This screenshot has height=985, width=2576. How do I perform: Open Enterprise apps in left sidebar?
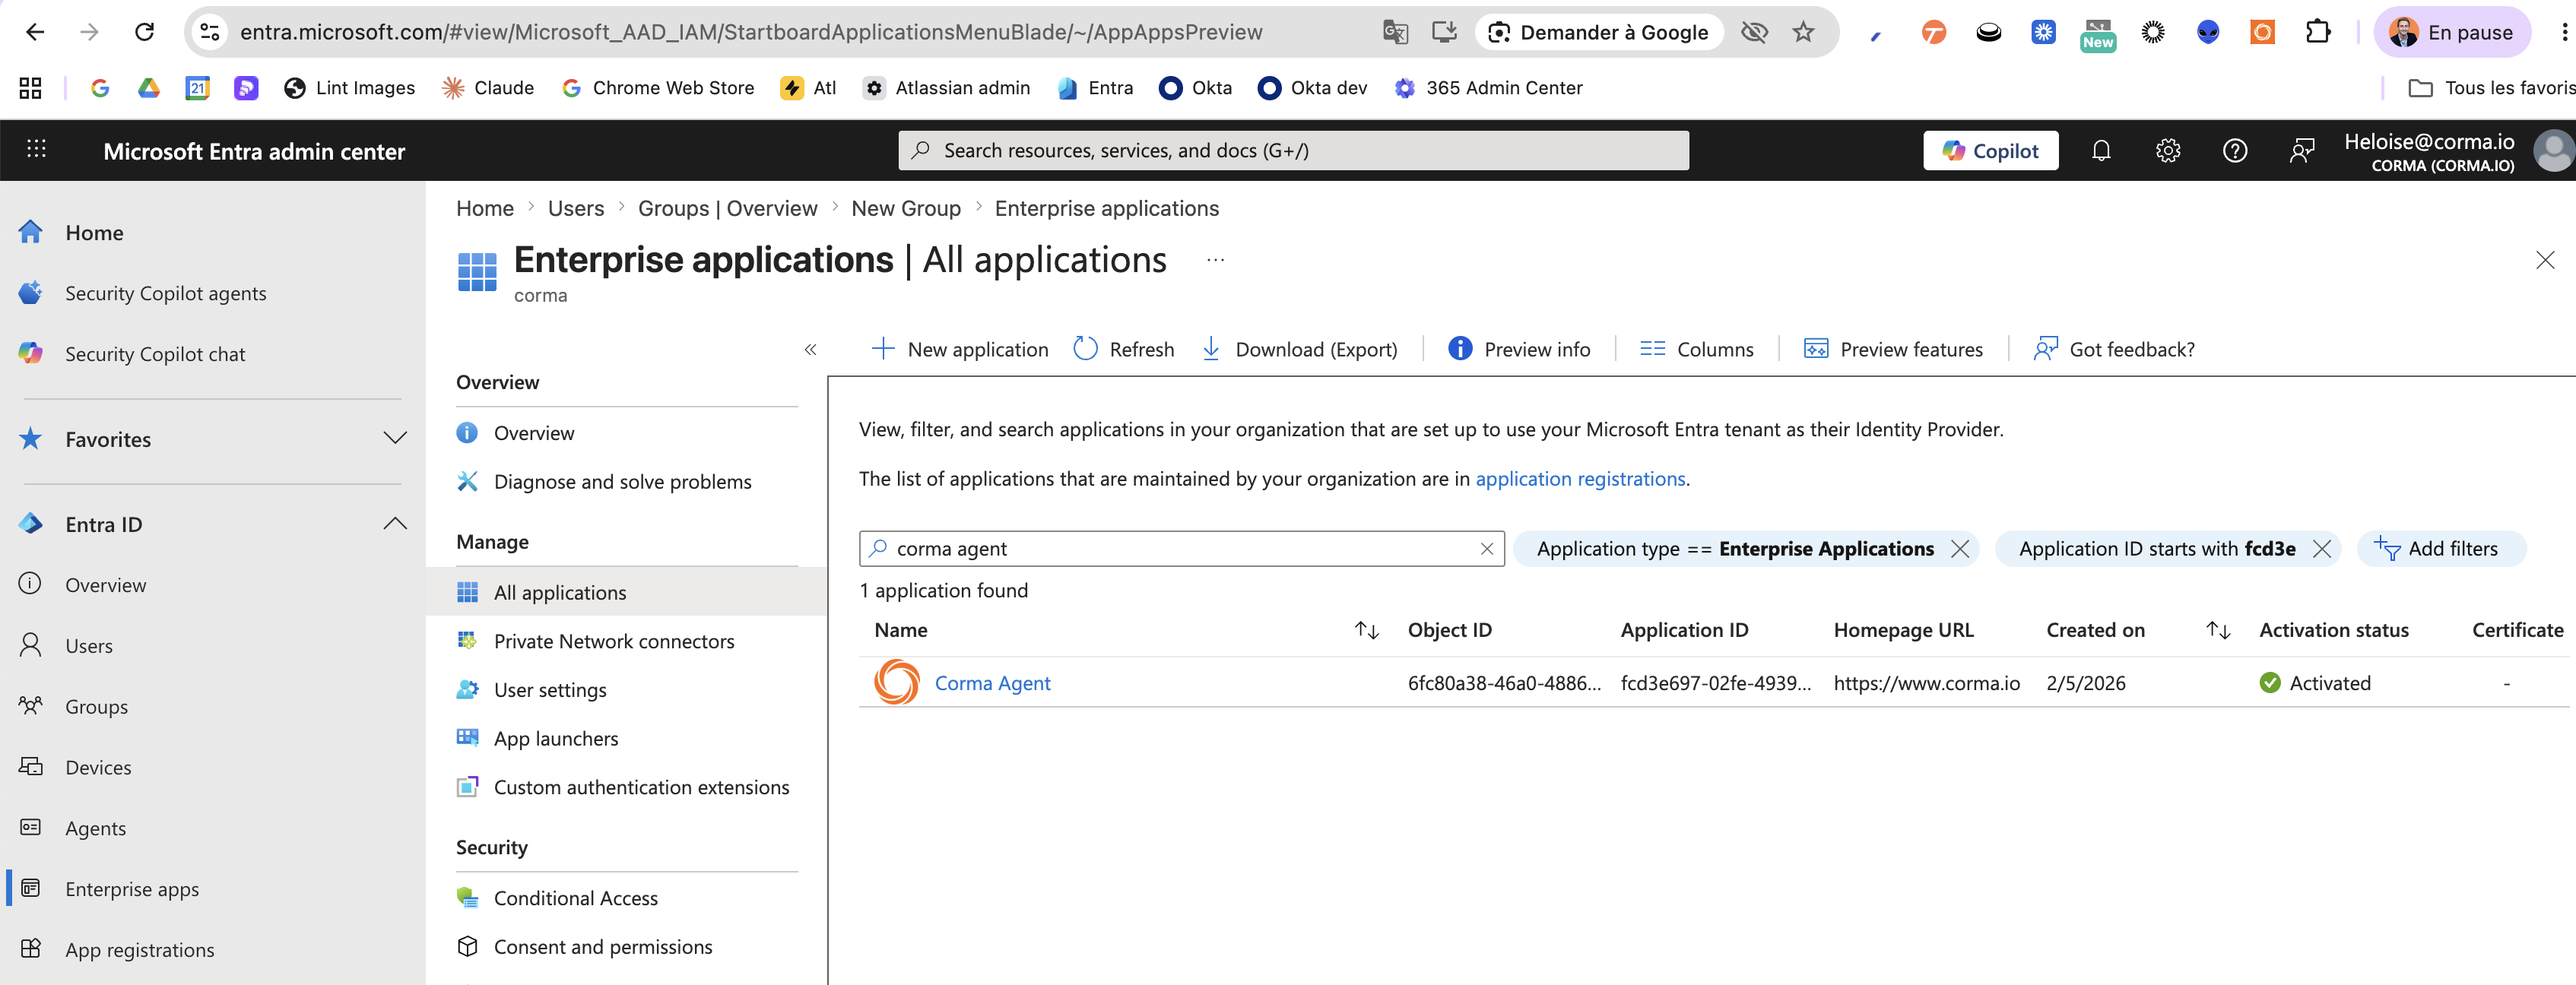click(x=132, y=889)
